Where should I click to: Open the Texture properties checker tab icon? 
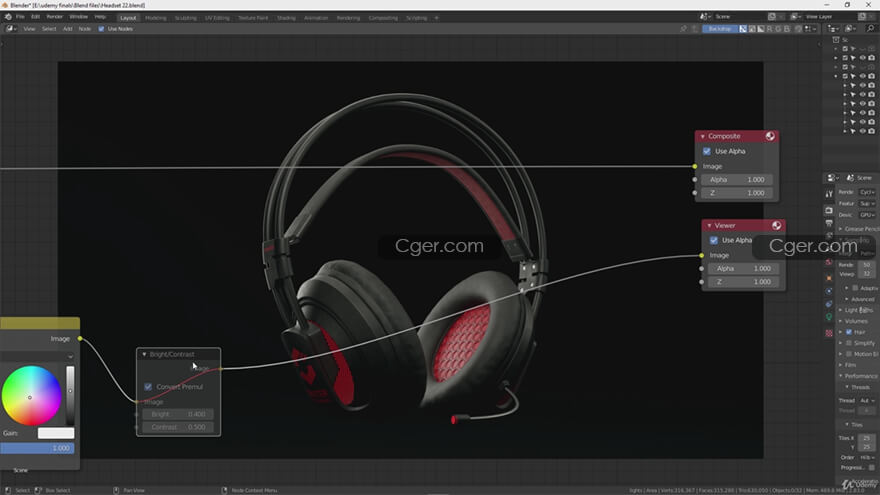829,333
